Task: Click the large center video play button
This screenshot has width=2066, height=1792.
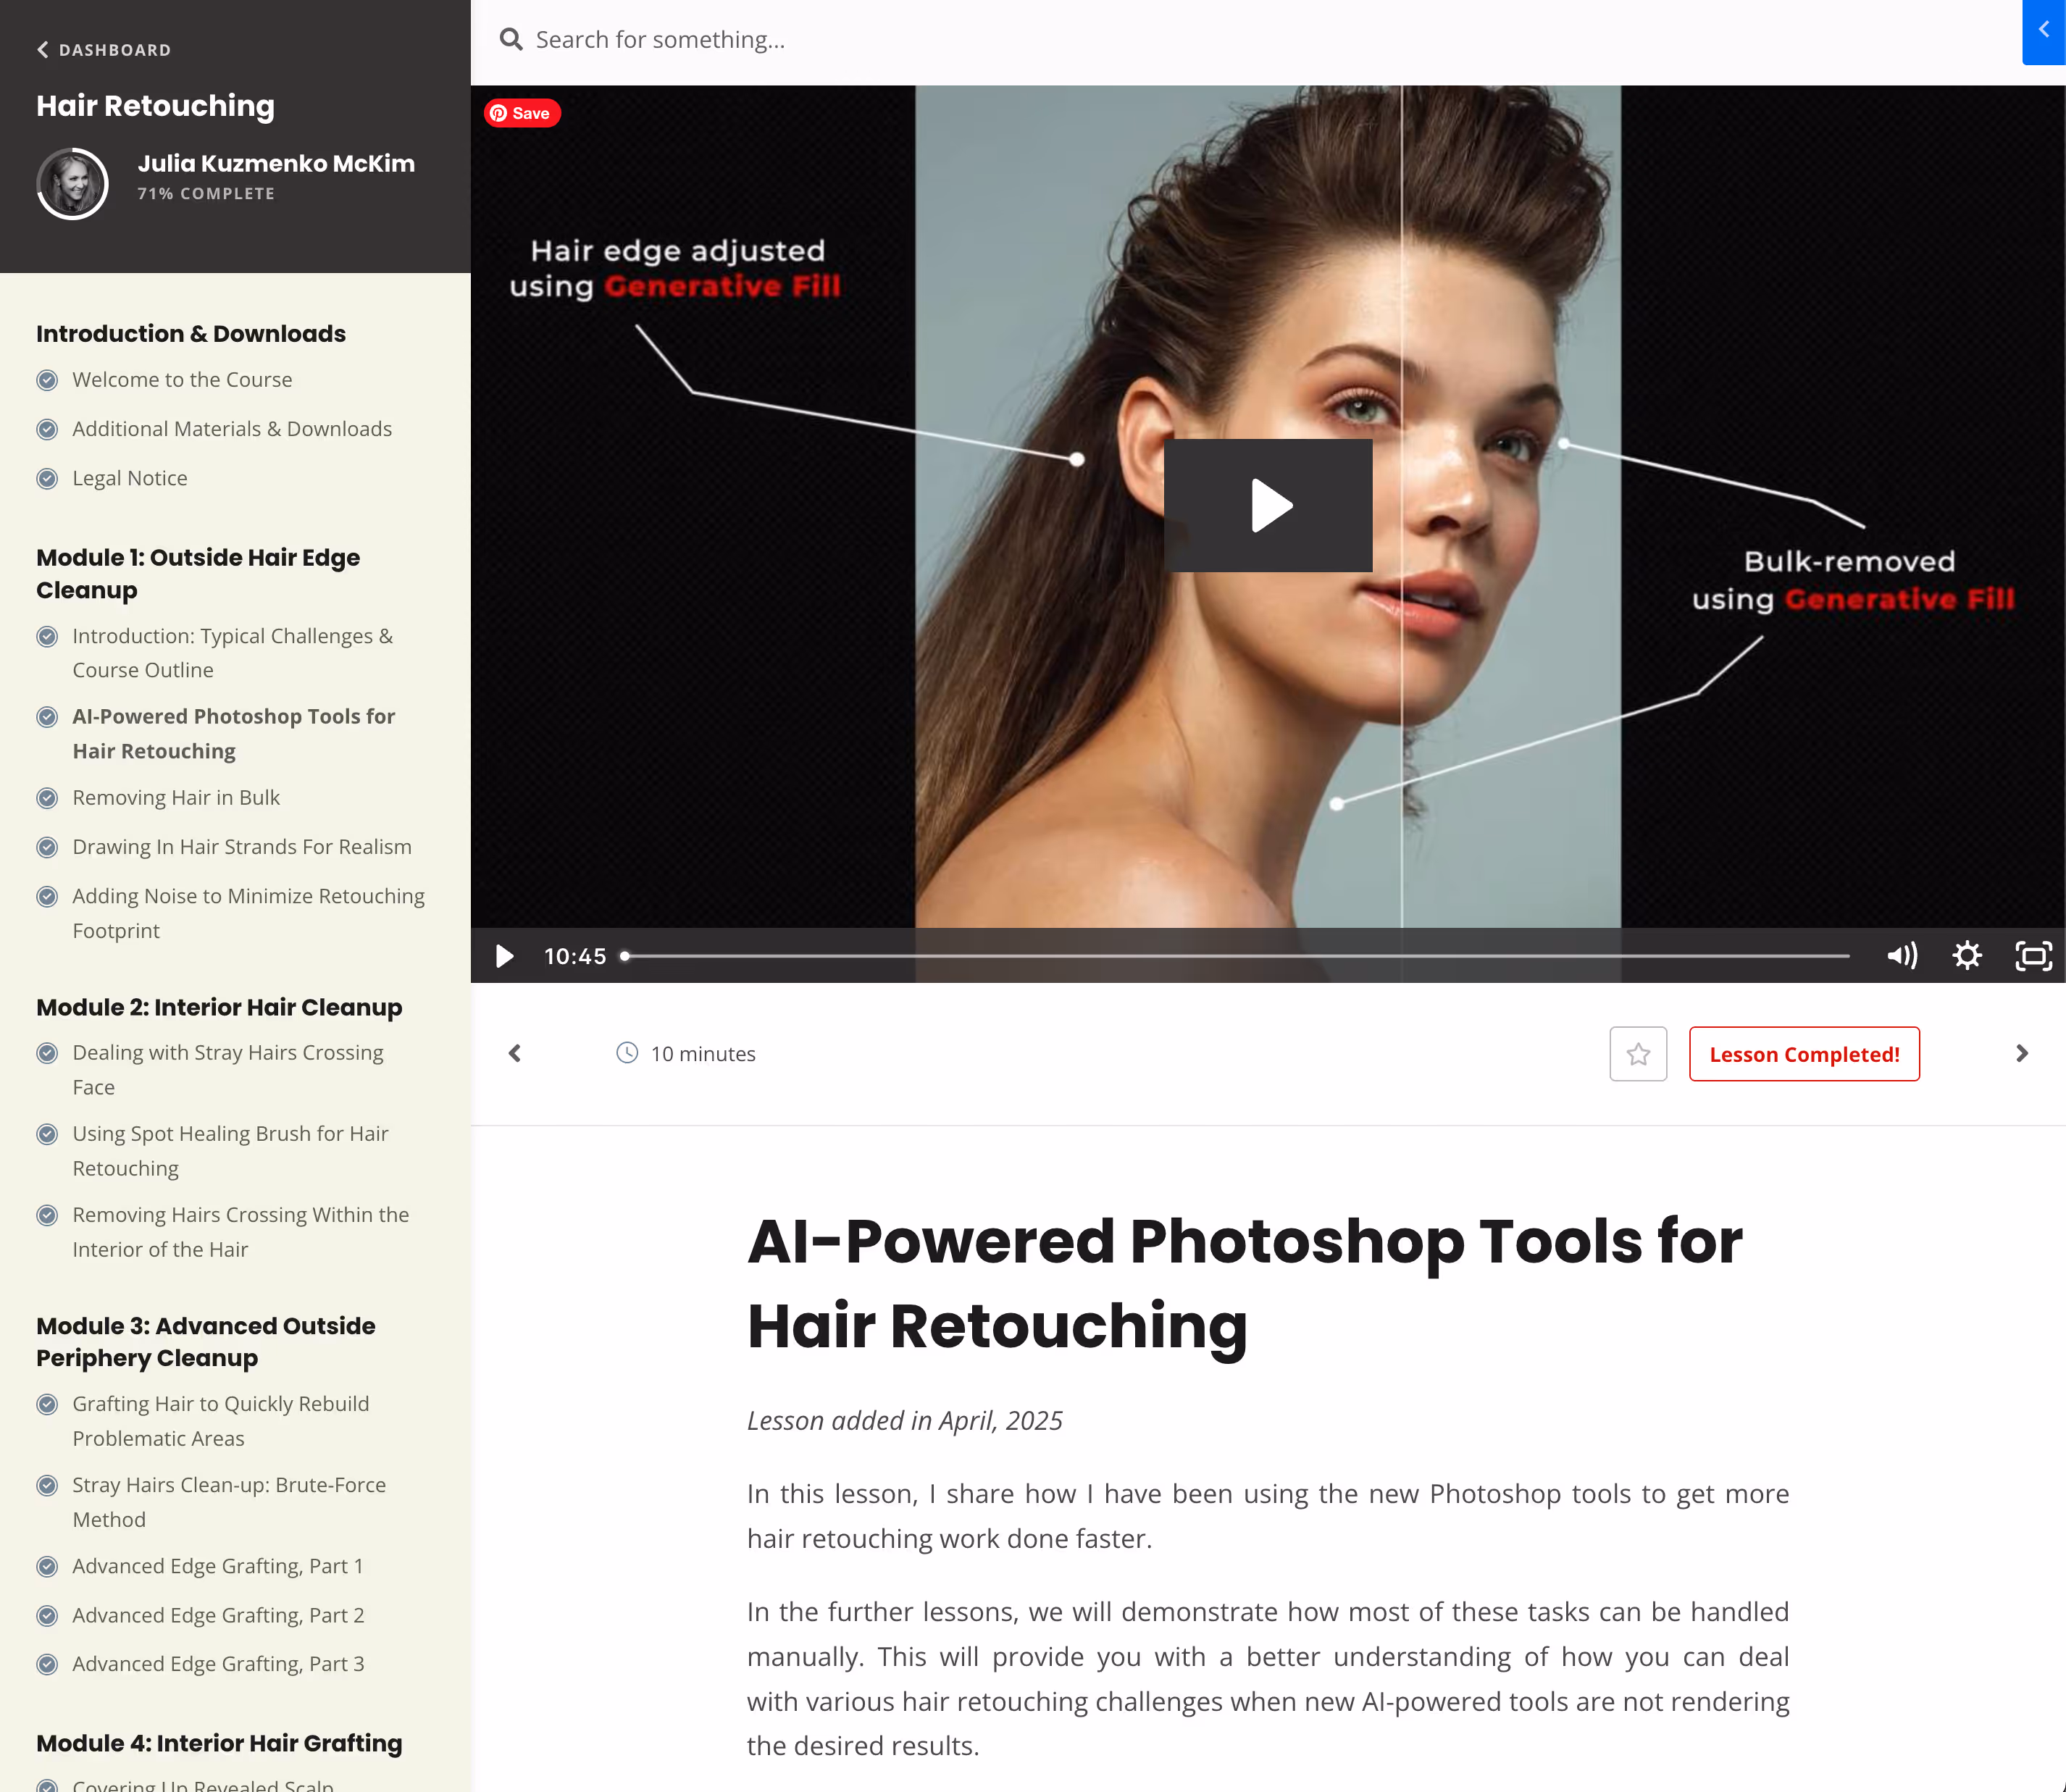Action: coord(1267,505)
